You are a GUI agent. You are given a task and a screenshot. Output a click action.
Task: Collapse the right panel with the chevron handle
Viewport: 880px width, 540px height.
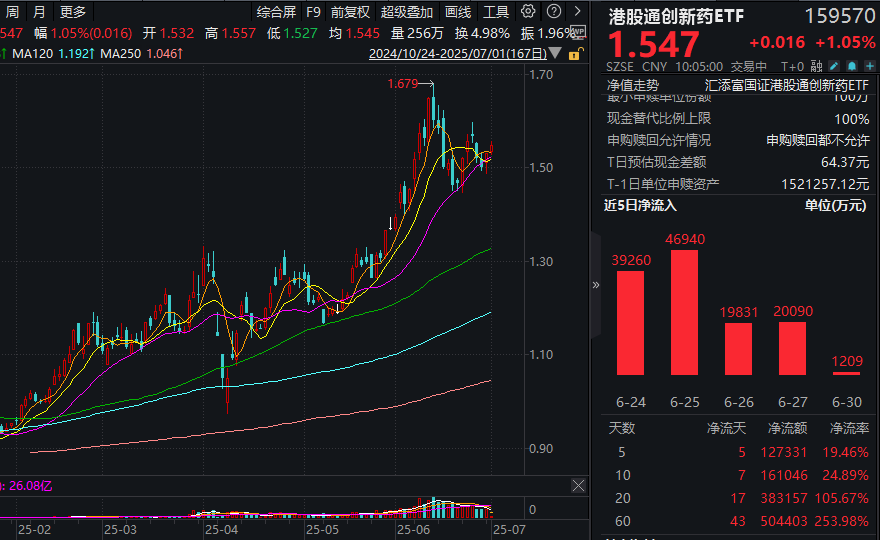(596, 284)
